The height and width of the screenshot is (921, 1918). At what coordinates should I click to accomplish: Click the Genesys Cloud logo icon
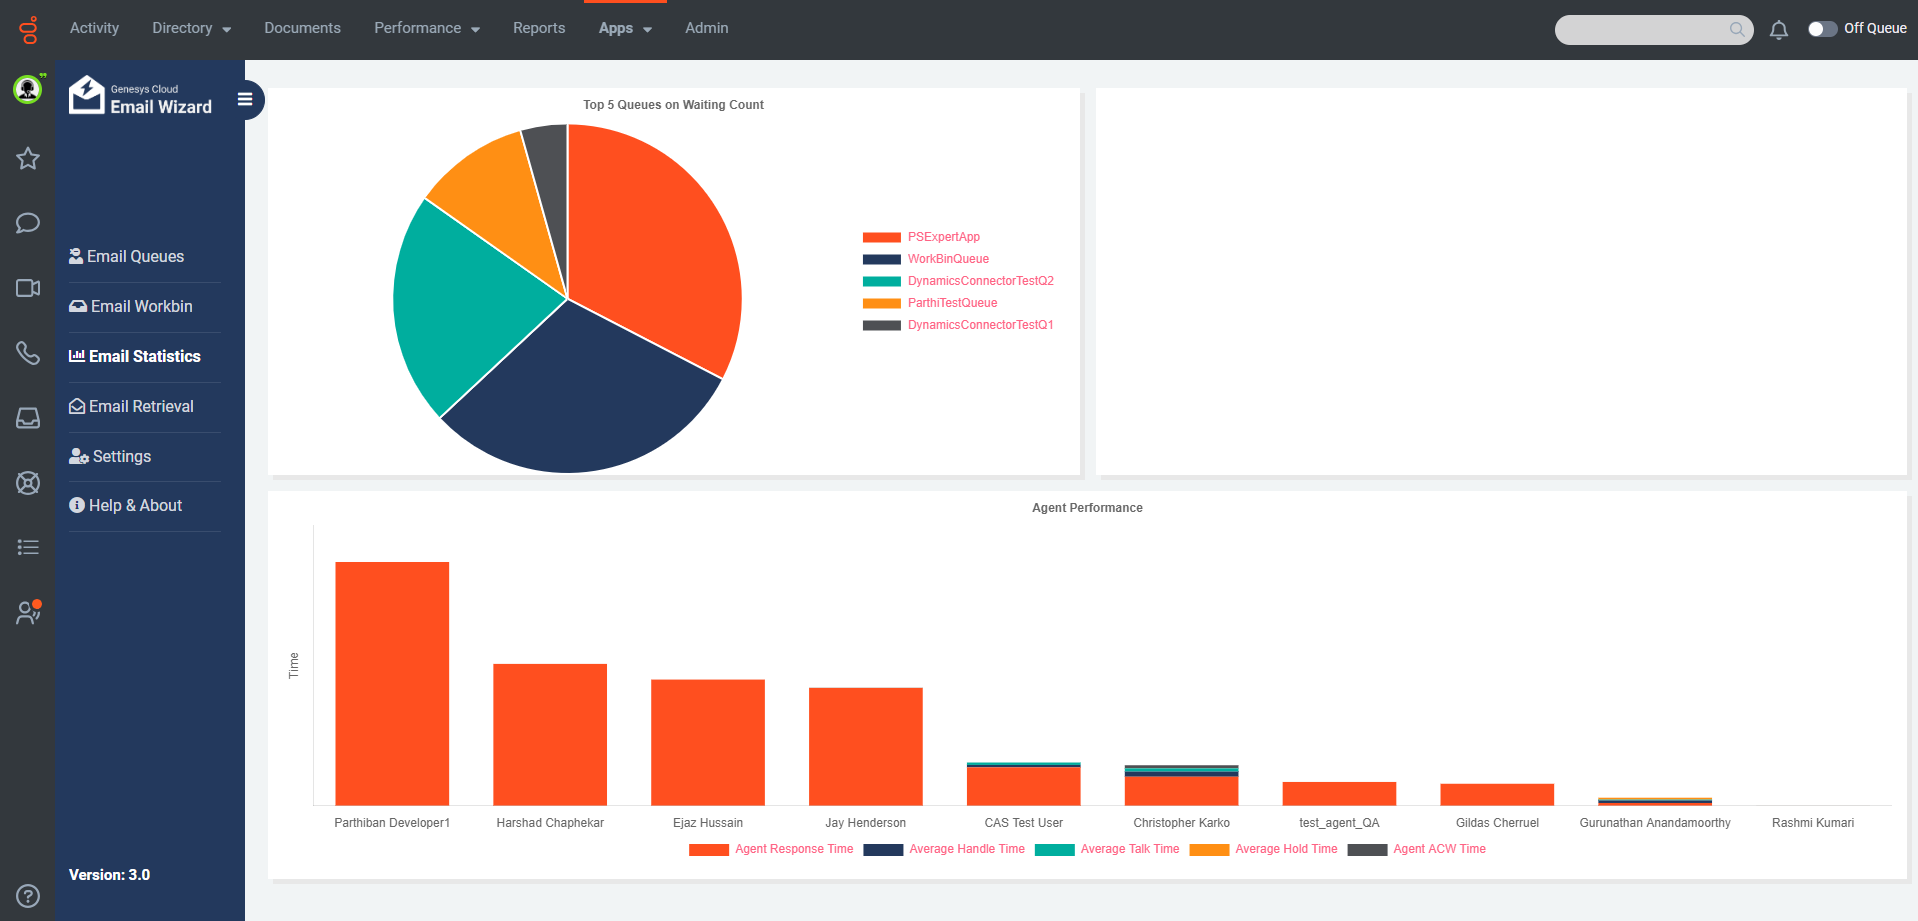[28, 30]
